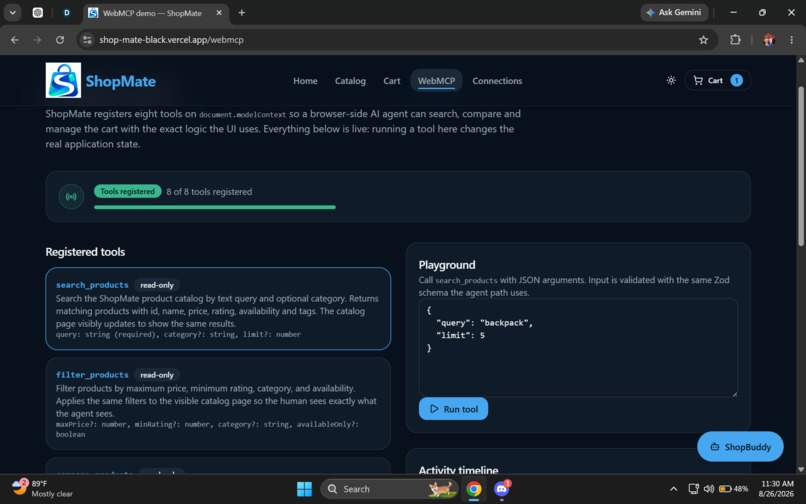Open the Cart nav item

pos(392,81)
